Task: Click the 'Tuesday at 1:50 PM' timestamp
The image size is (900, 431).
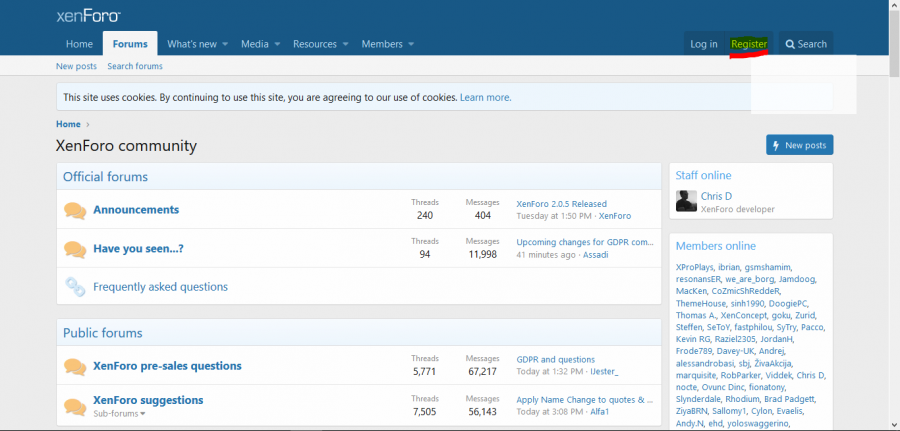Action: coord(554,216)
